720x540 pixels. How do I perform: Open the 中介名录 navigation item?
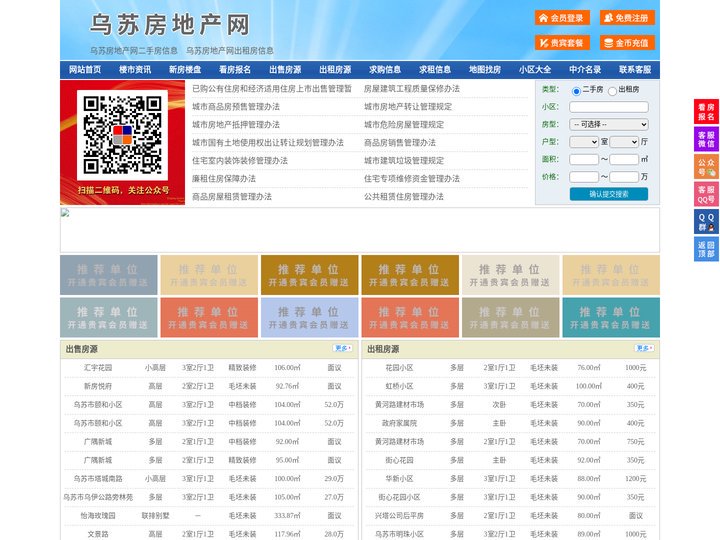click(x=585, y=70)
